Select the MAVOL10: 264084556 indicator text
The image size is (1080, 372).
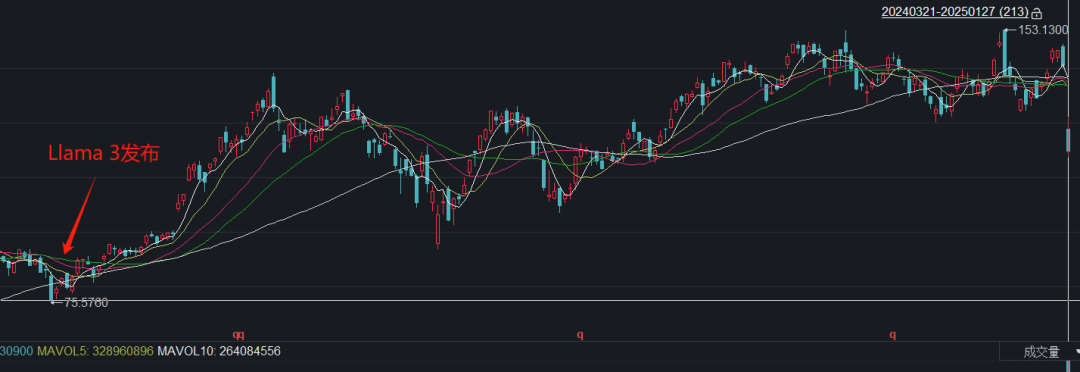click(x=219, y=351)
